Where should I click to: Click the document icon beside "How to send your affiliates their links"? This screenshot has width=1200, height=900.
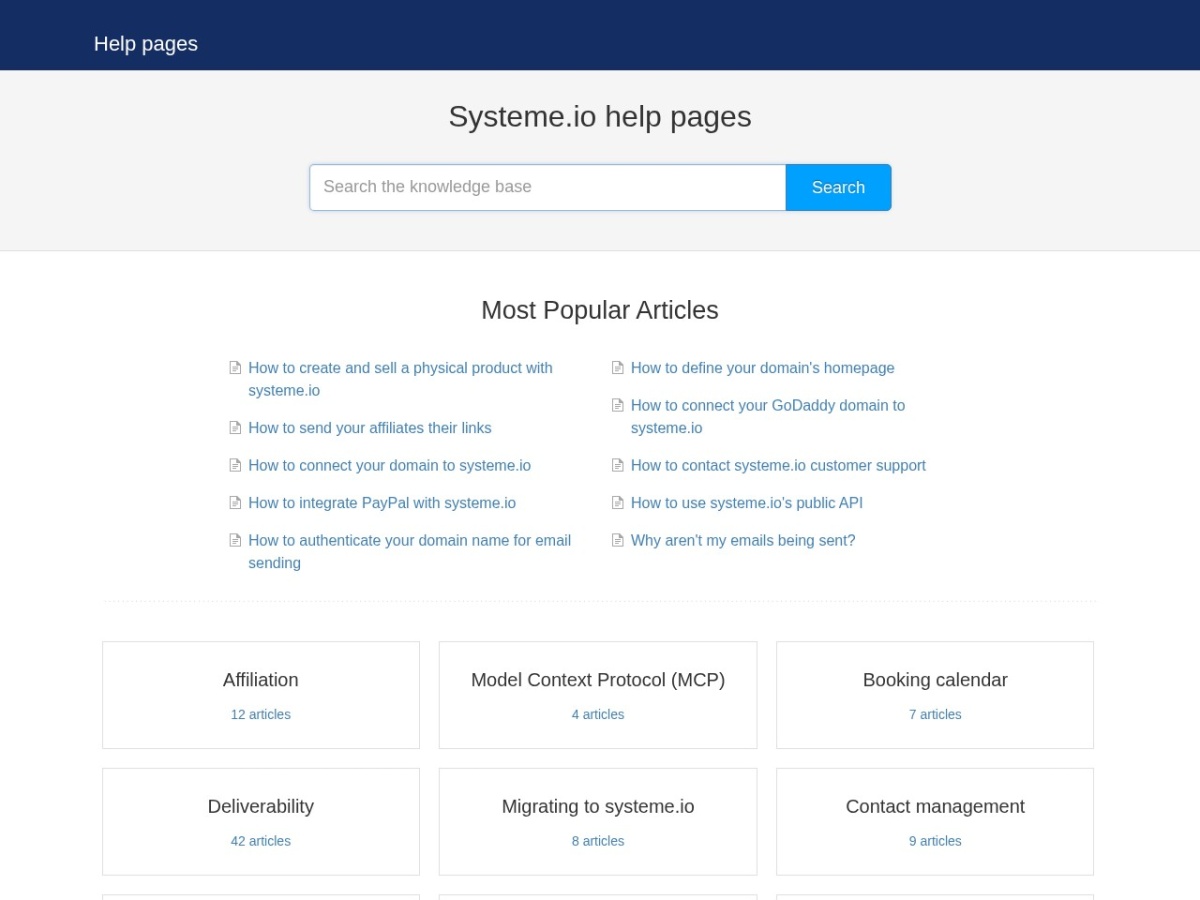pyautogui.click(x=235, y=428)
